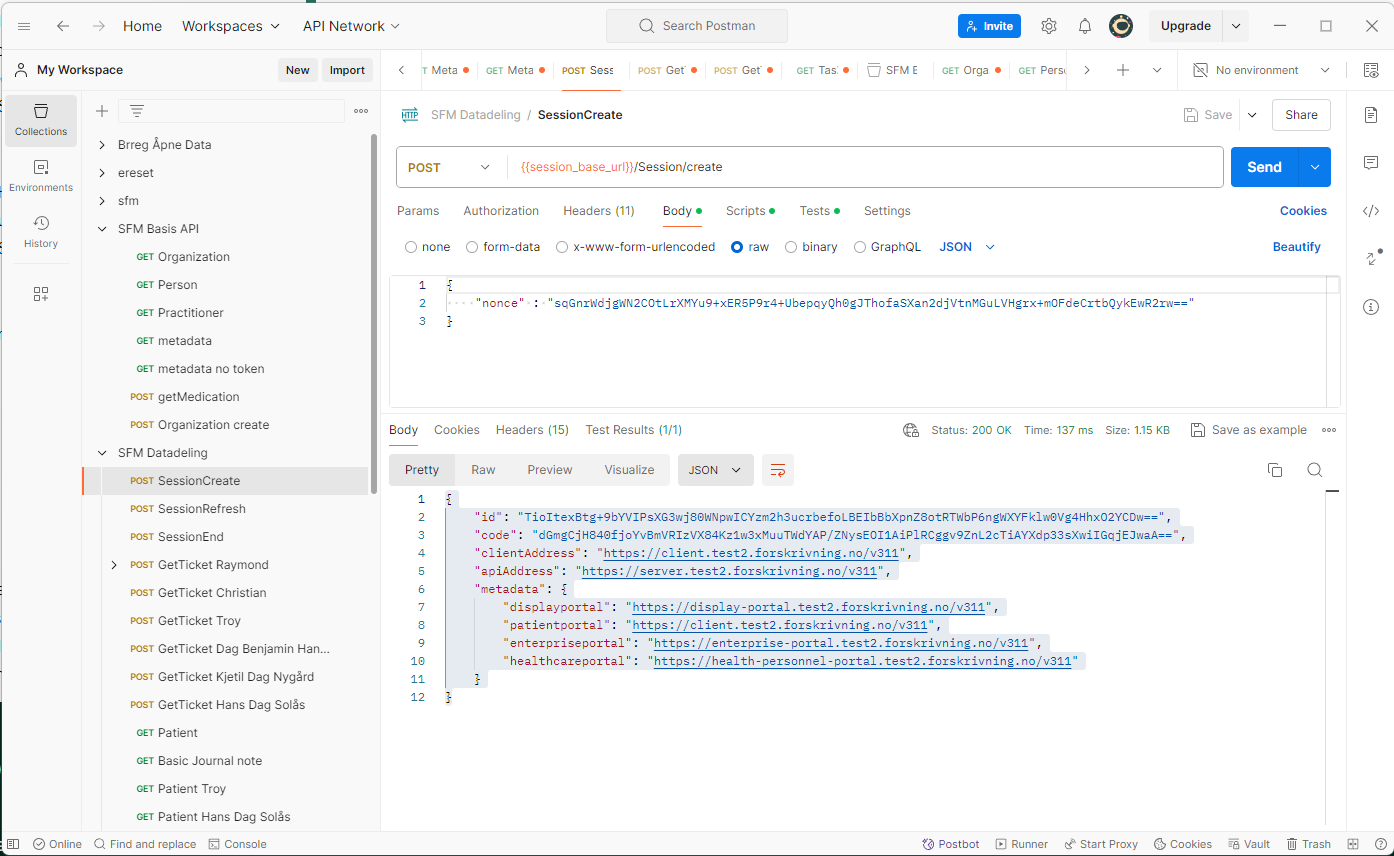Click the Send button
This screenshot has width=1394, height=856.
(1264, 167)
